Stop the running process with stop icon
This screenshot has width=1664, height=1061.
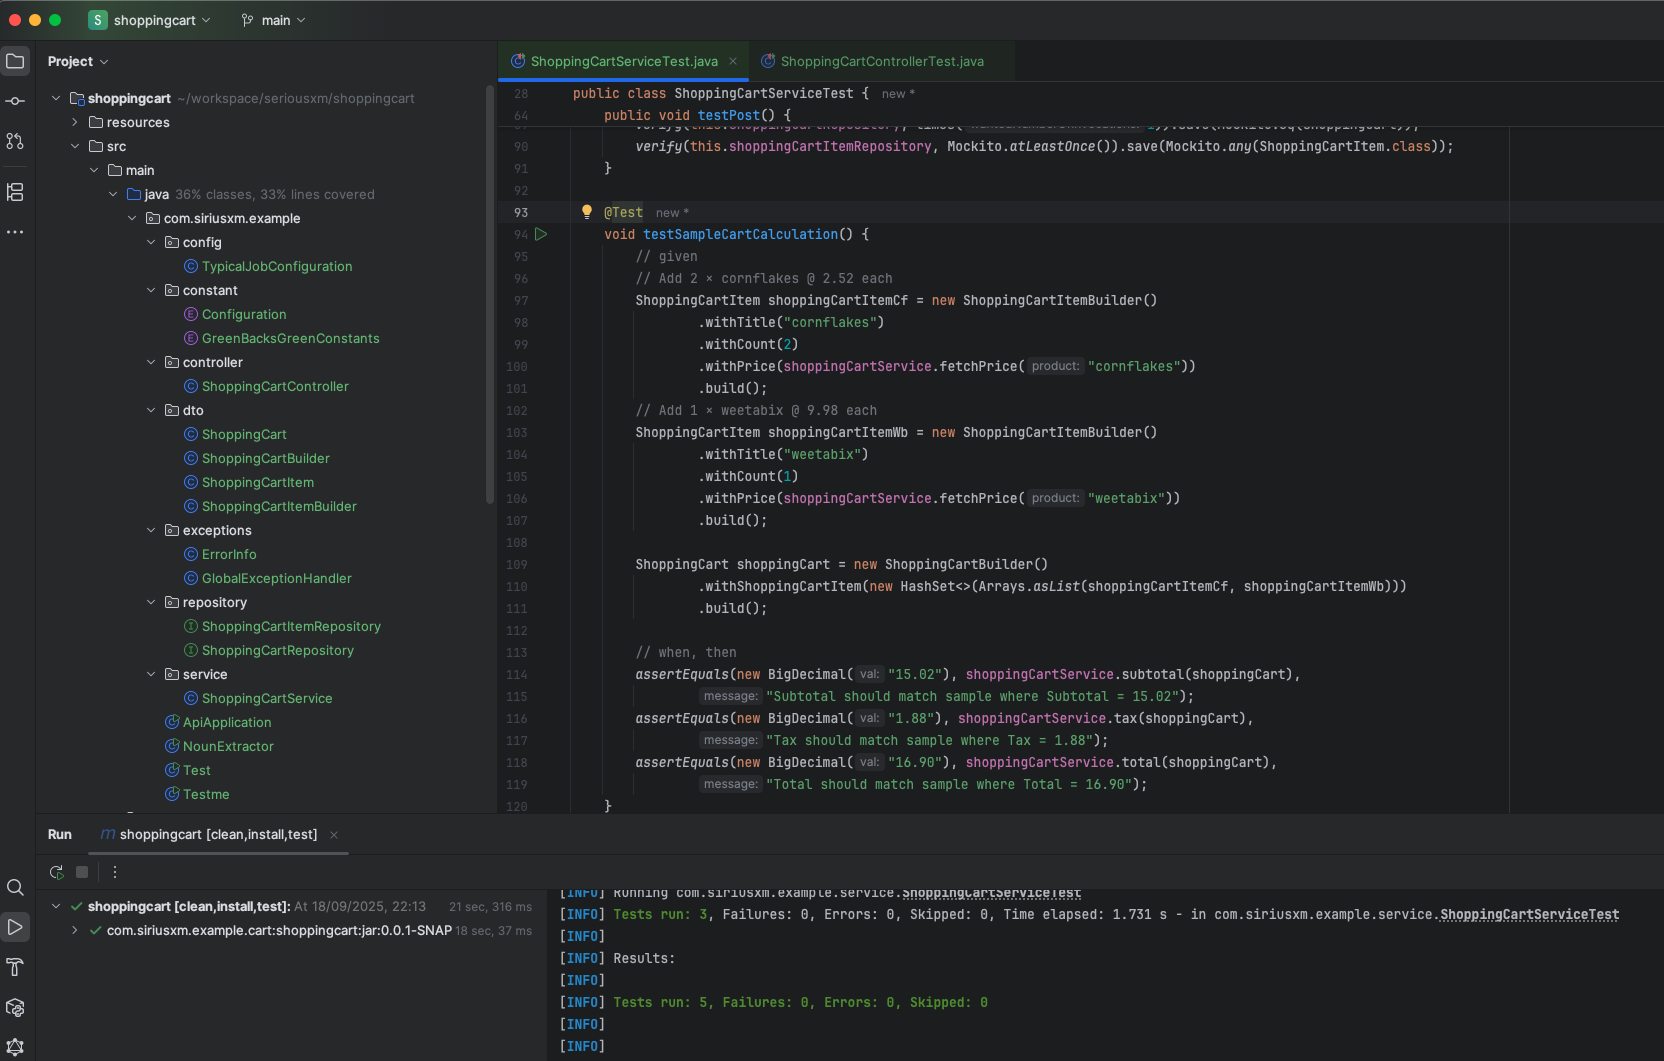point(82,872)
